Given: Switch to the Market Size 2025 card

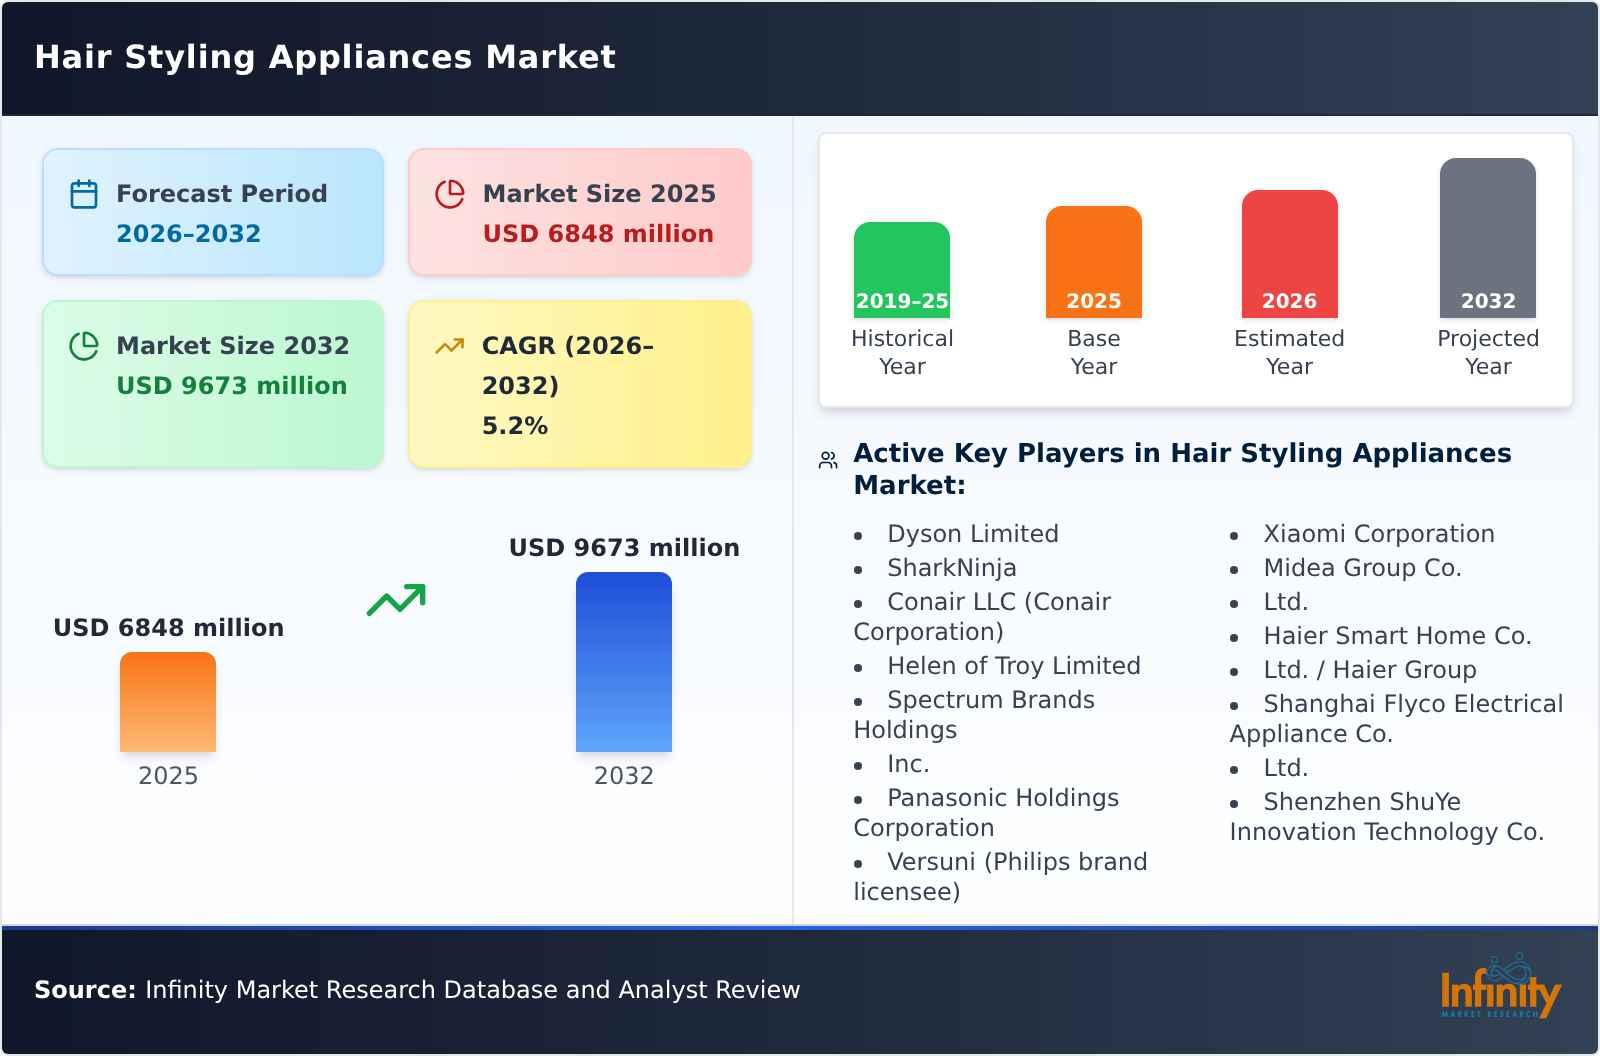Looking at the screenshot, I should tap(580, 211).
